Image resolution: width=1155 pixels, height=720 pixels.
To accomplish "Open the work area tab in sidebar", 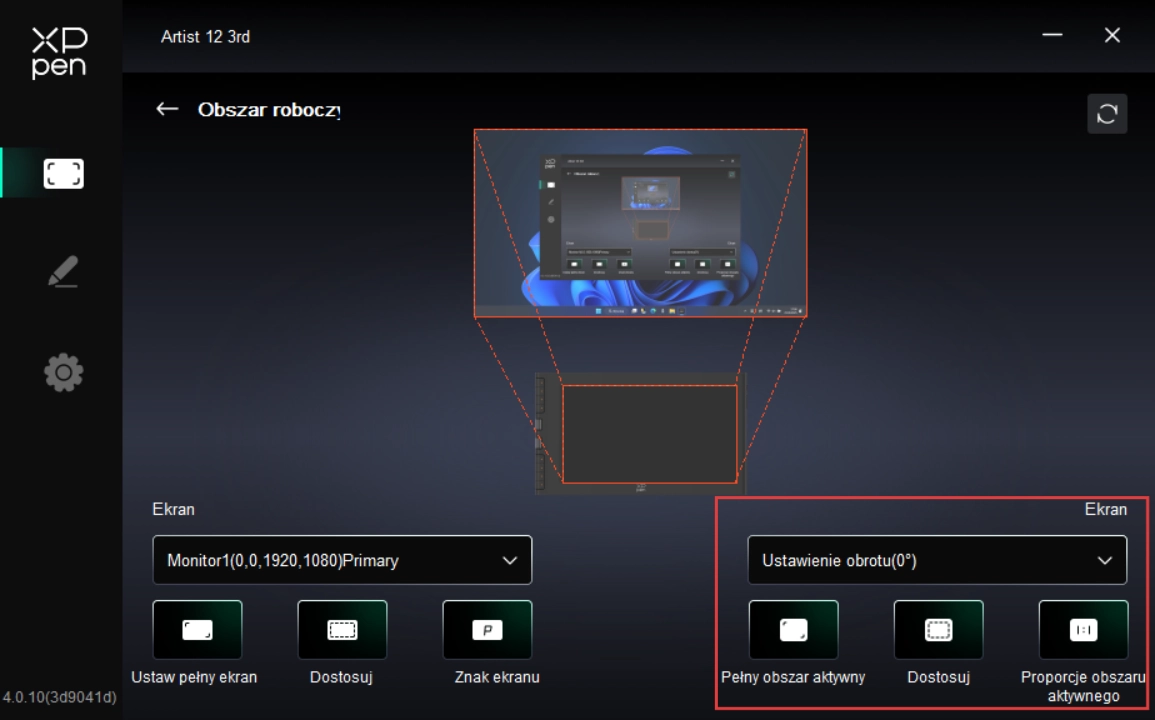I will tap(63, 174).
